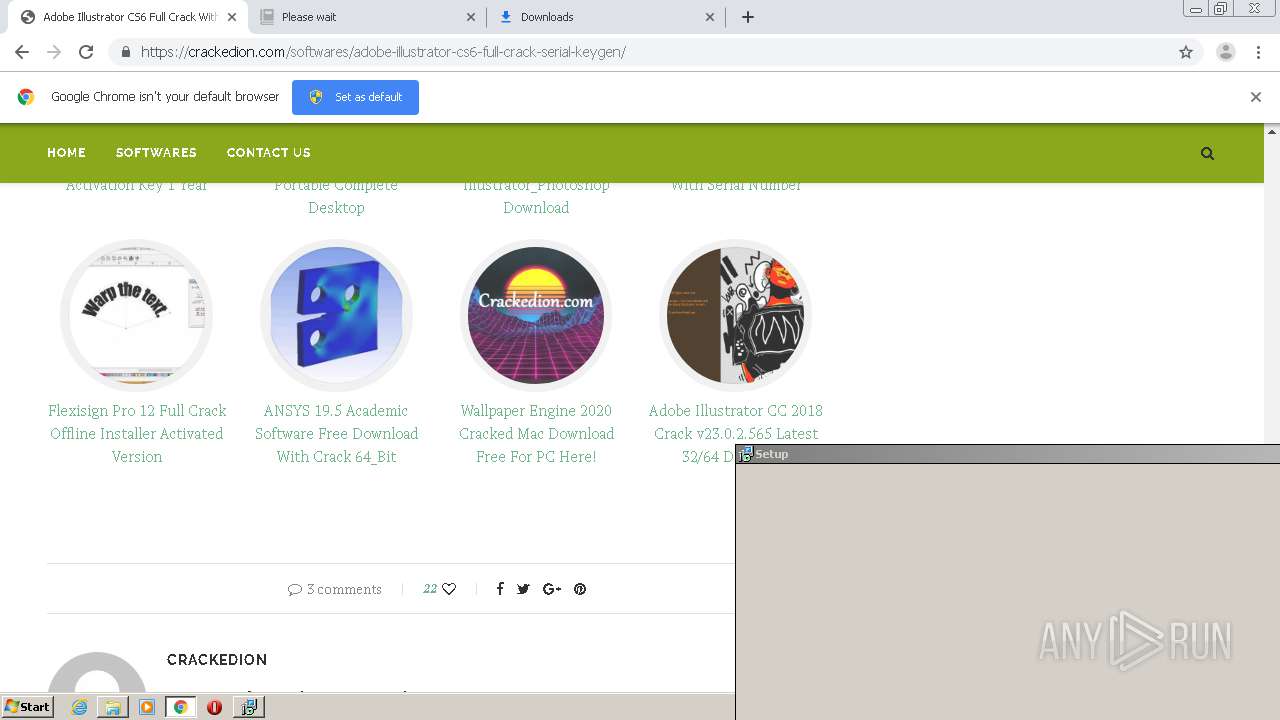
Task: Open a new browser tab
Action: [748, 17]
